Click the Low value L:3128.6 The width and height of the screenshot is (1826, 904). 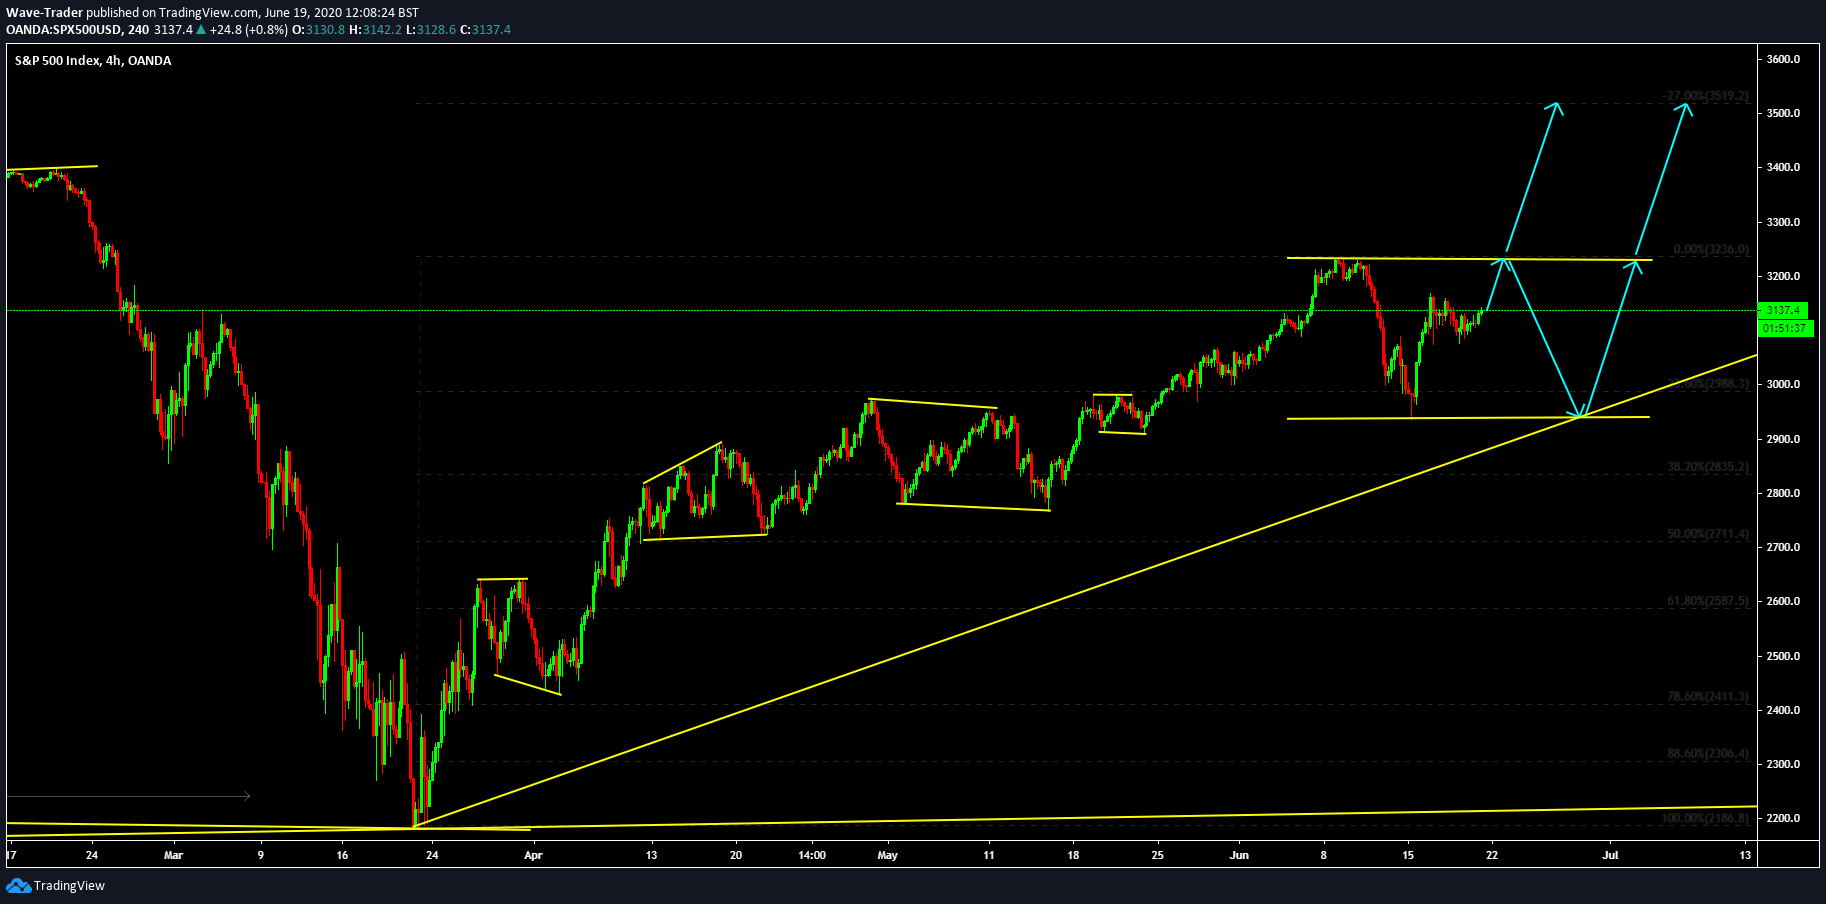click(431, 30)
